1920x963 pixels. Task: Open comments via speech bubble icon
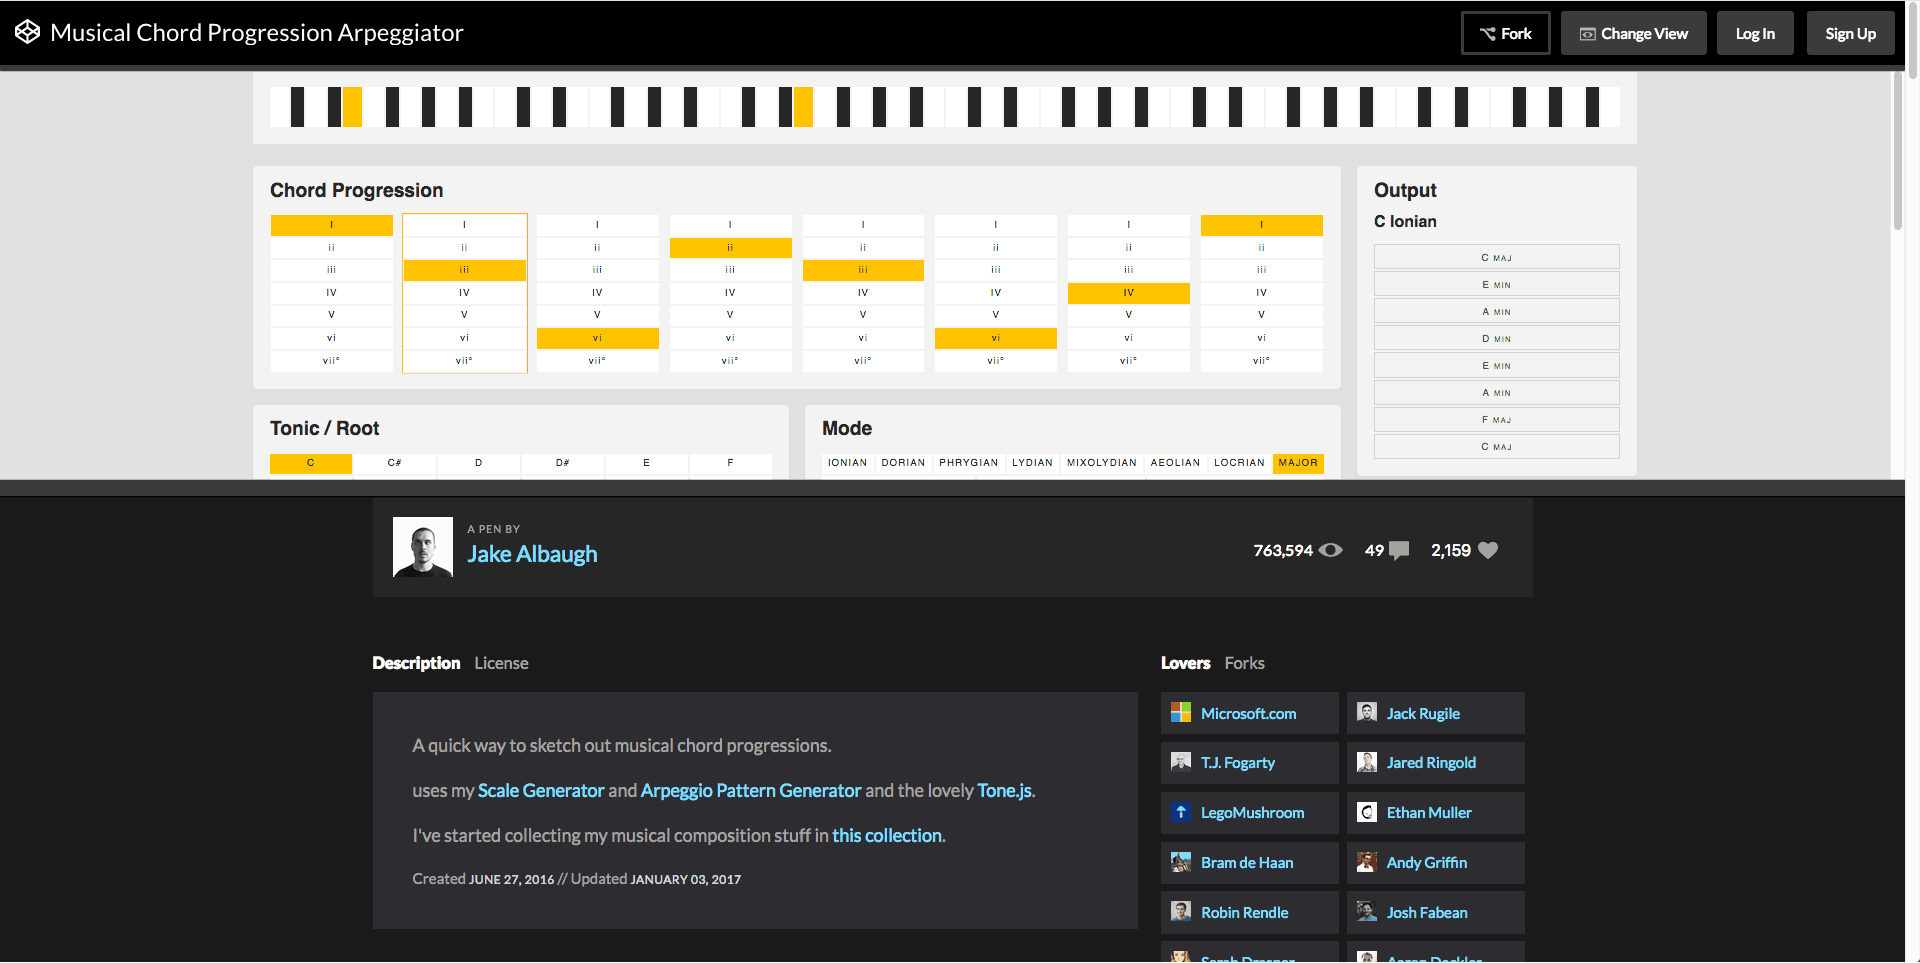(1399, 550)
